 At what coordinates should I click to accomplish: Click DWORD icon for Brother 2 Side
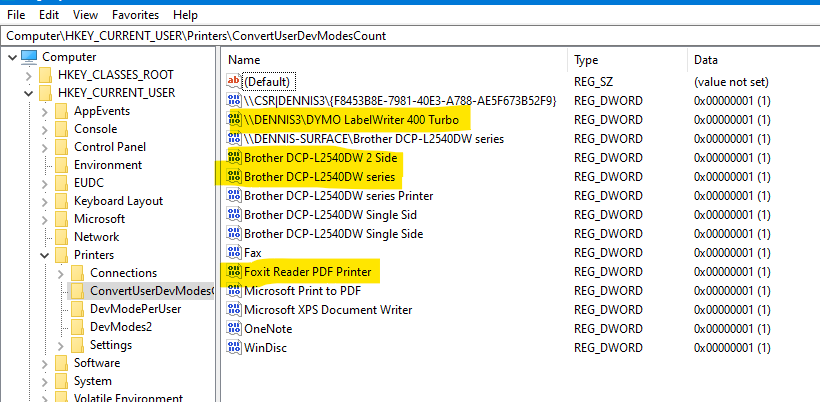pyautogui.click(x=233, y=157)
